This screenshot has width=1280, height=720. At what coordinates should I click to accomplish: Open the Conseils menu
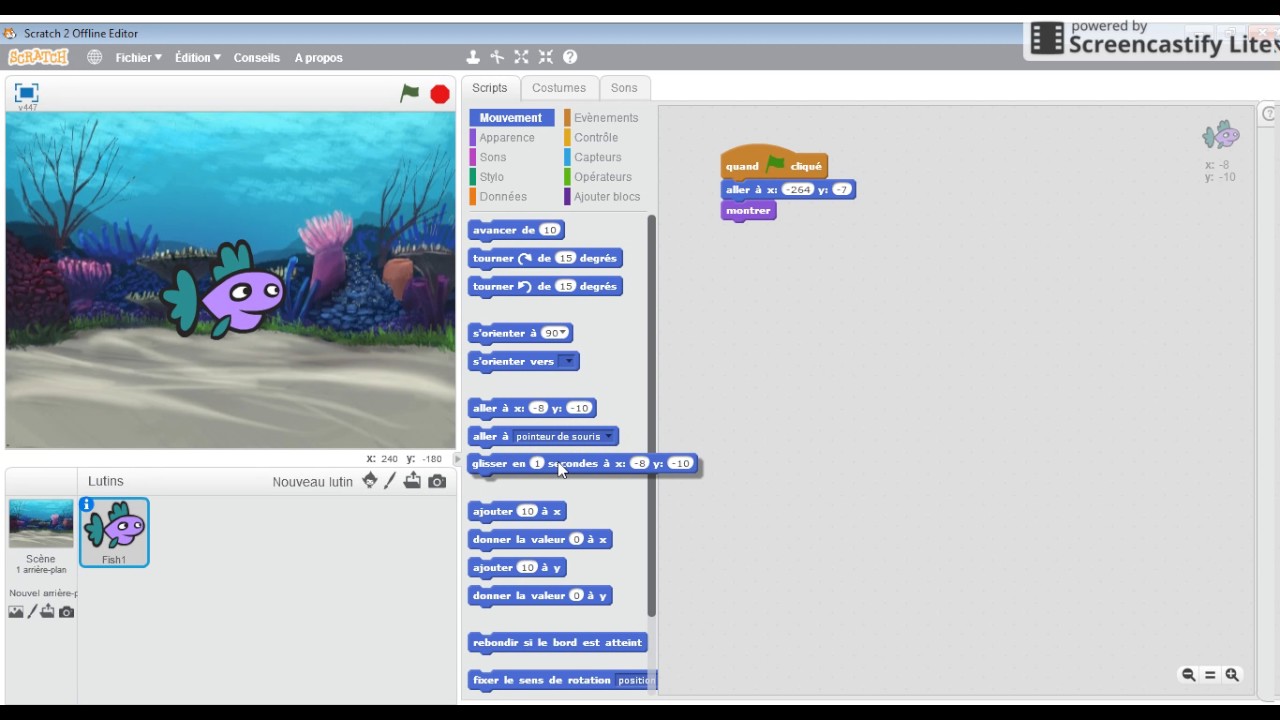[x=257, y=57]
